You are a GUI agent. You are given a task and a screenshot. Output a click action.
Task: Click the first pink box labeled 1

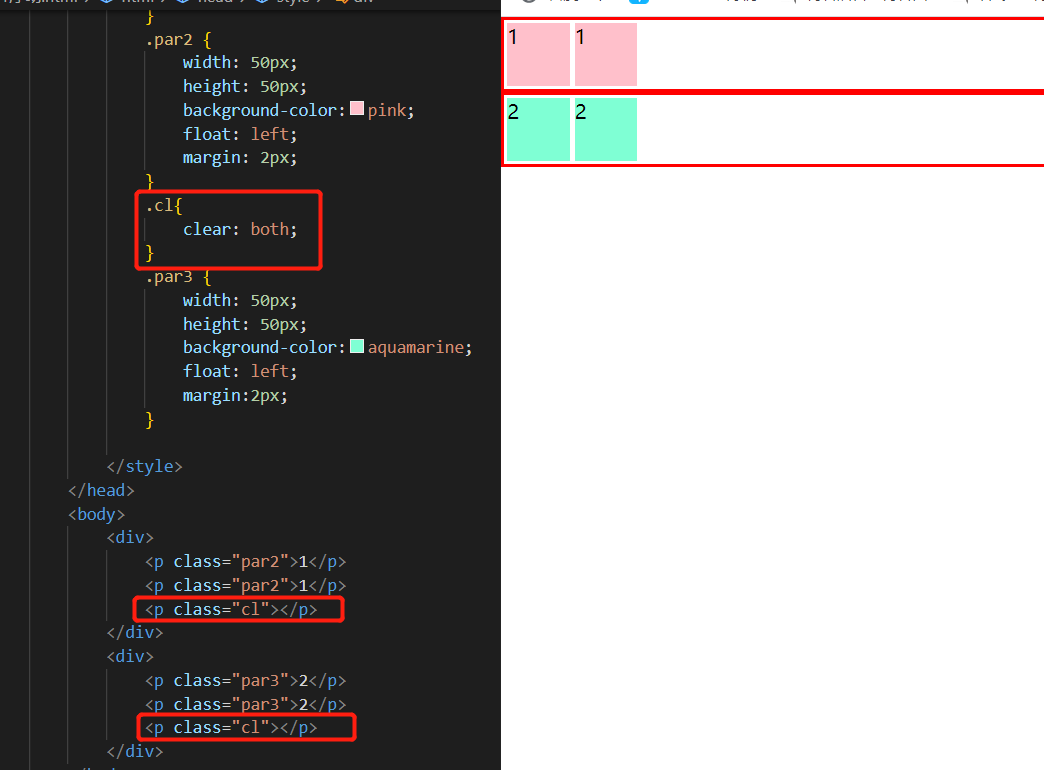pyautogui.click(x=538, y=55)
